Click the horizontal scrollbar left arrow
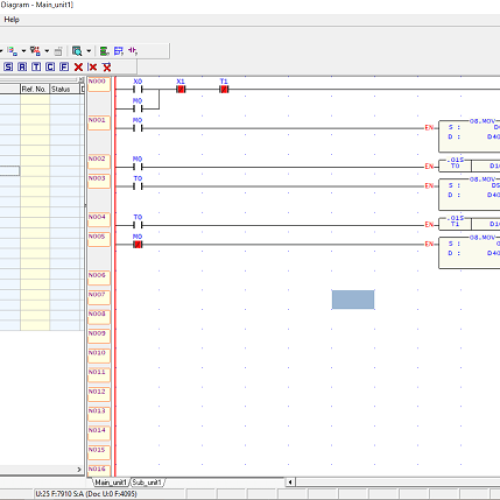Screen dimensions: 500x500 tap(290, 482)
